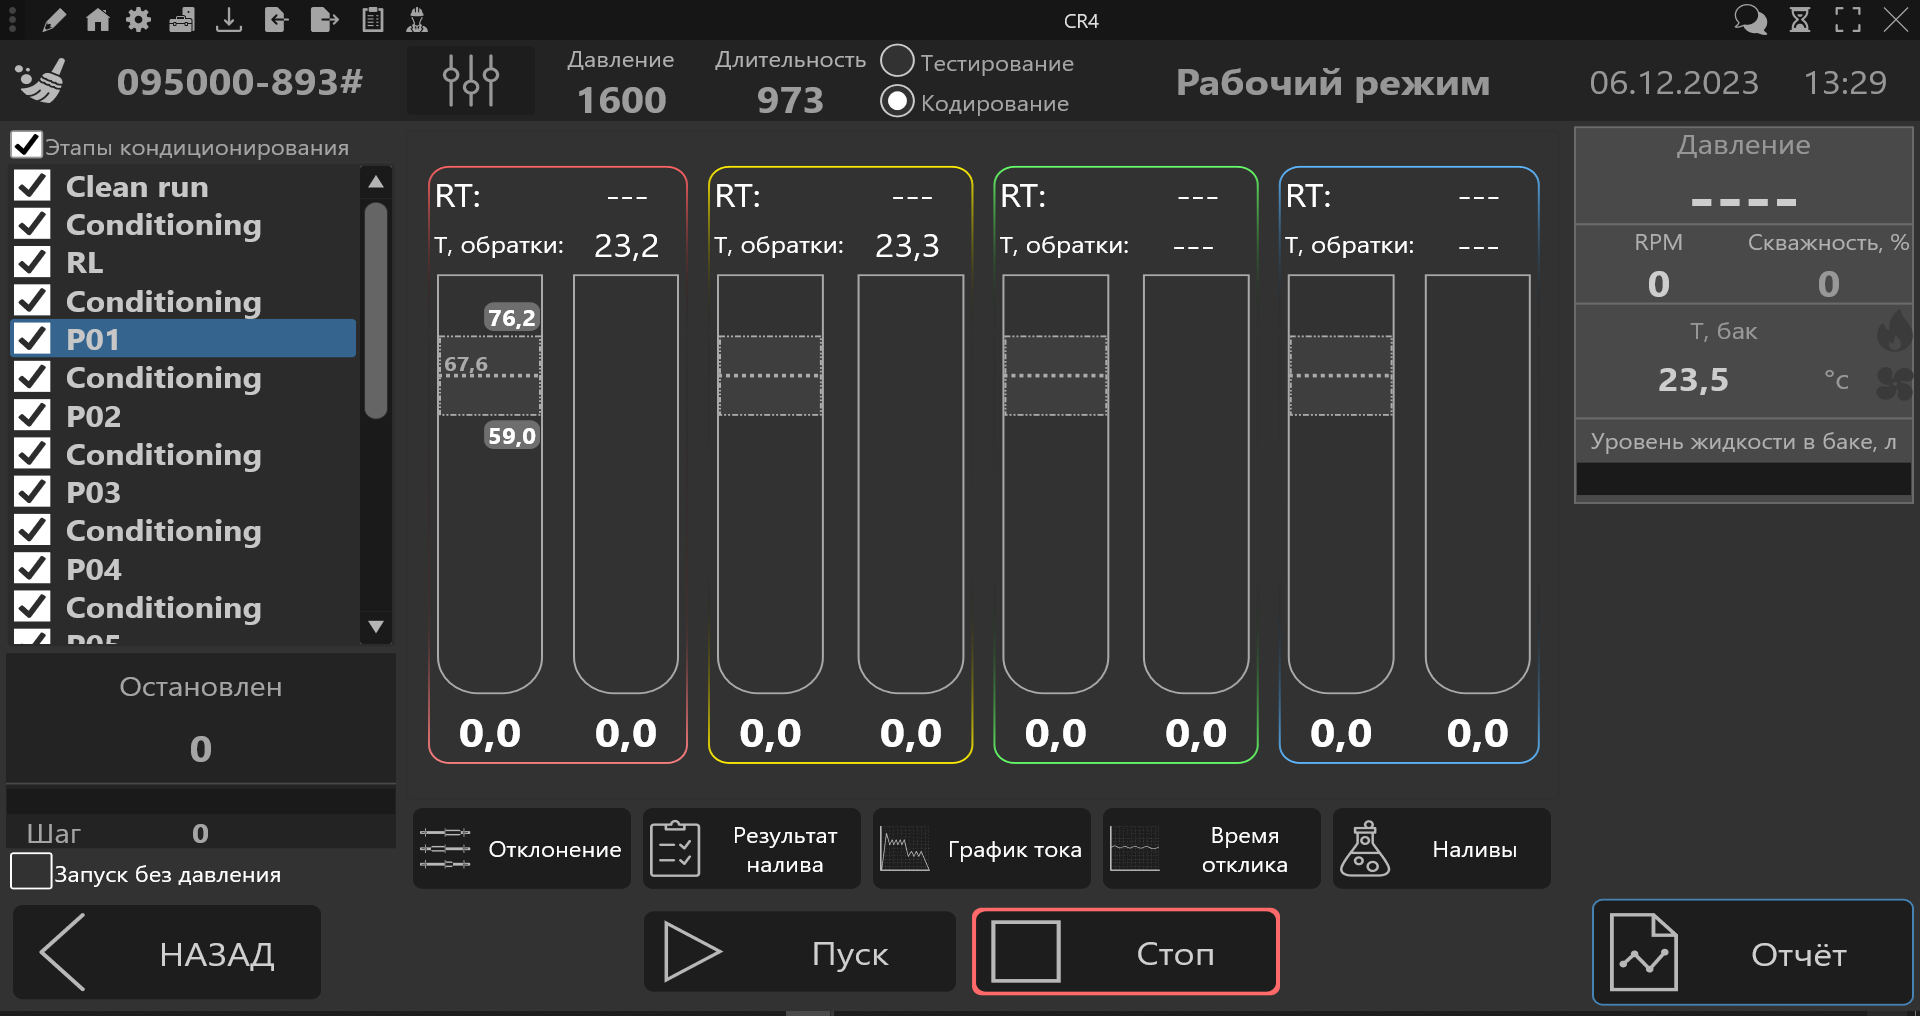This screenshot has height=1016, width=1920.
Task: Go to the home screen icon
Action: [97, 20]
